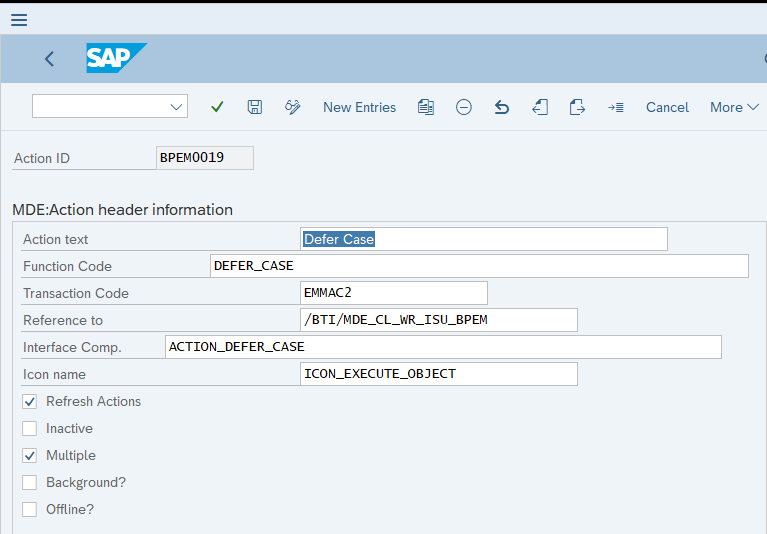Click the circled minus delete icon

coord(464,107)
